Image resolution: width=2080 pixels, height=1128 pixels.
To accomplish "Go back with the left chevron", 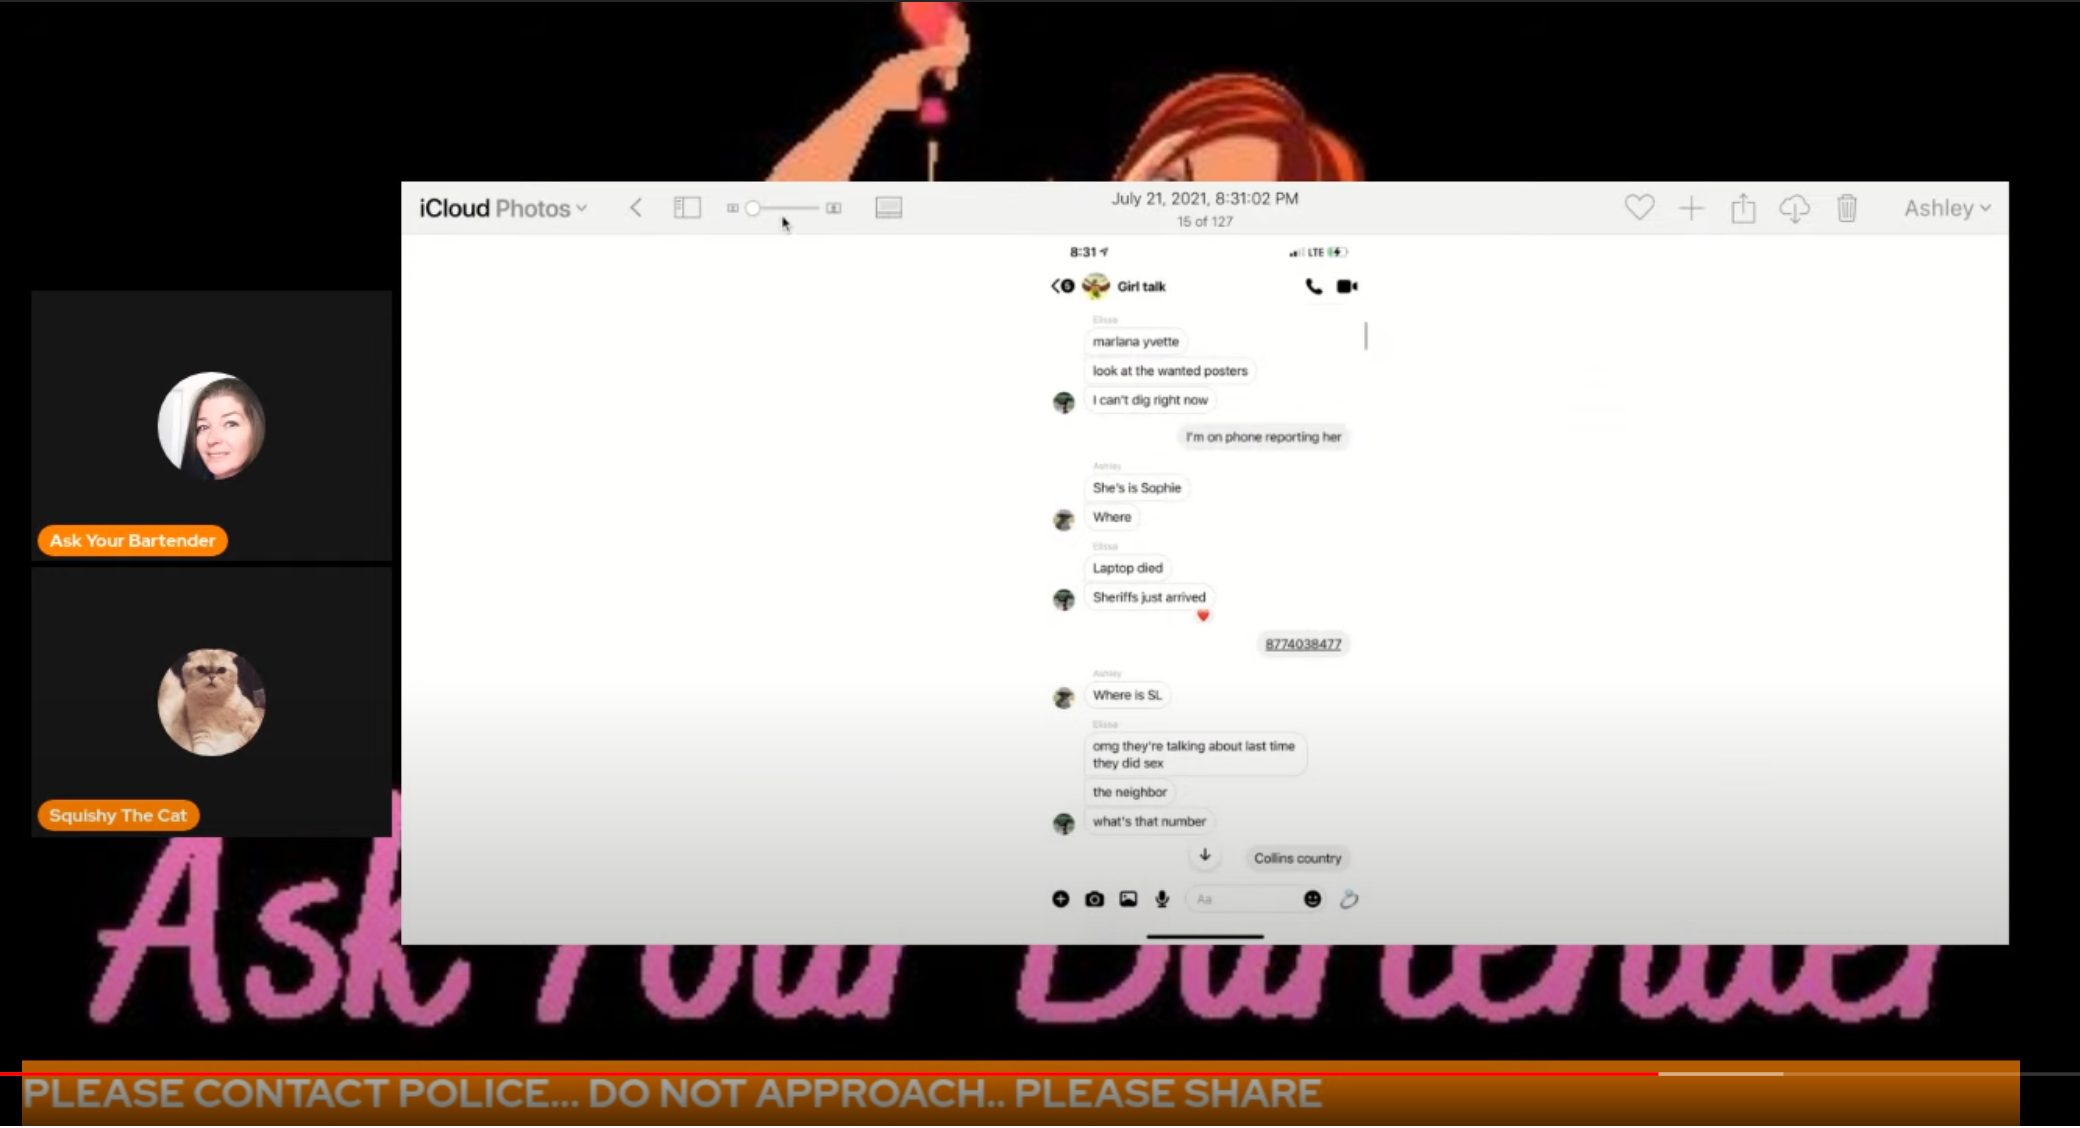I will click(635, 208).
